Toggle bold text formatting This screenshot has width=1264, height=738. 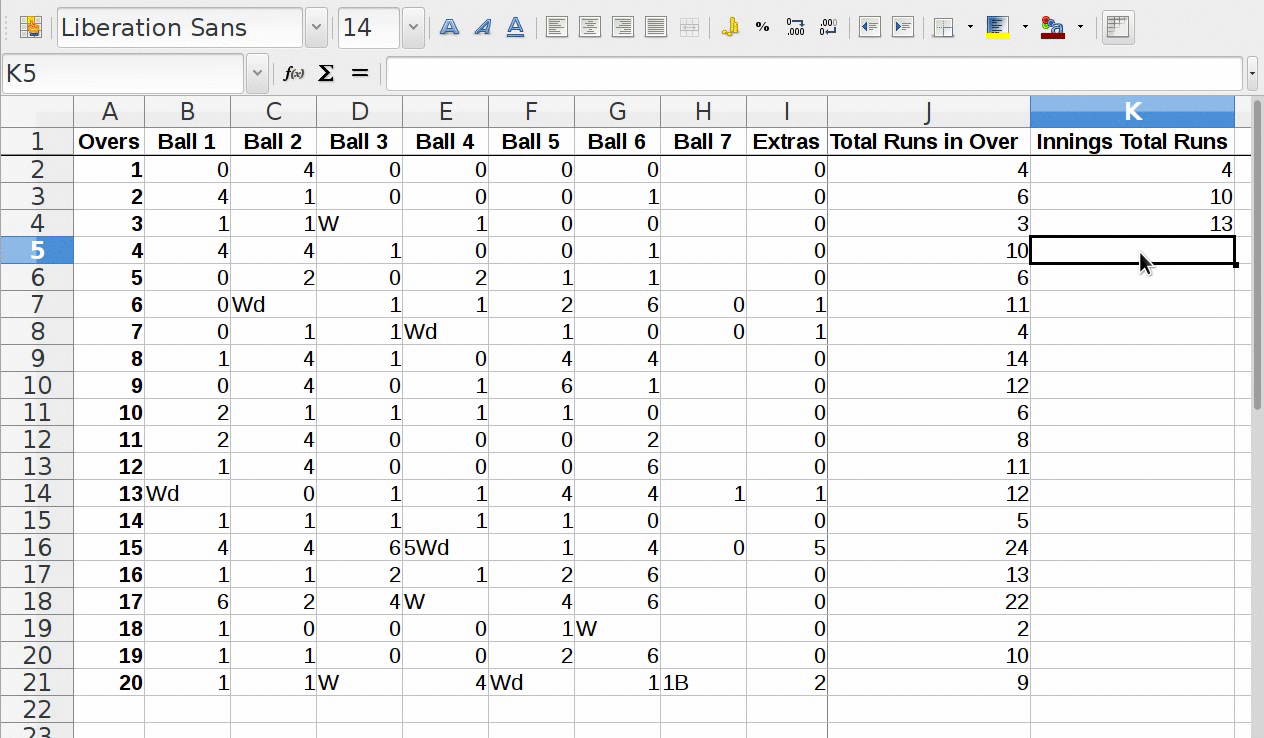pyautogui.click(x=450, y=28)
